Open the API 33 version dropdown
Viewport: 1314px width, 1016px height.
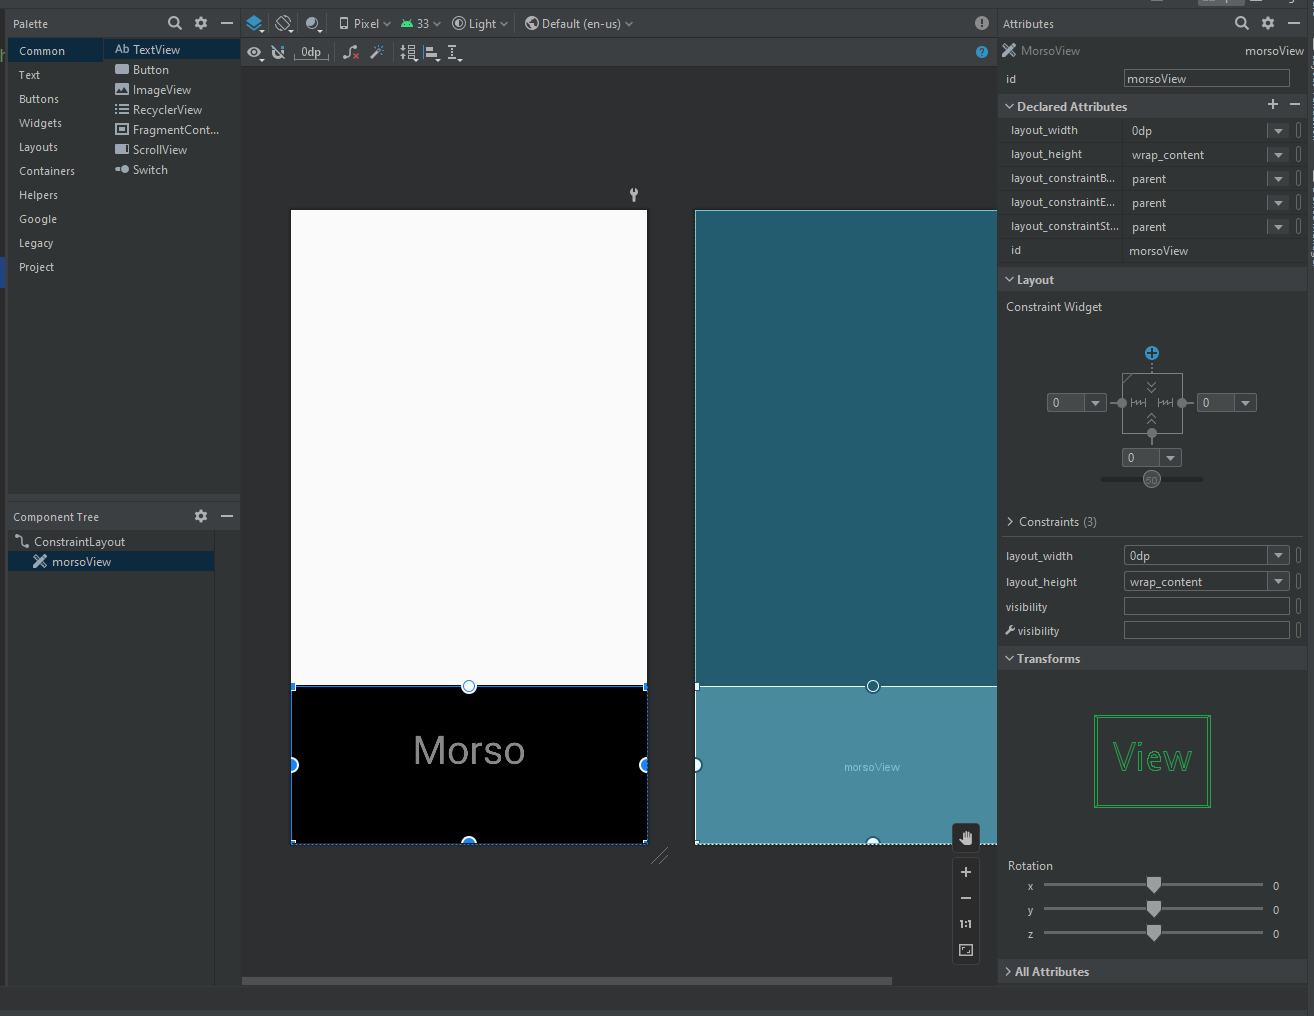tap(421, 23)
